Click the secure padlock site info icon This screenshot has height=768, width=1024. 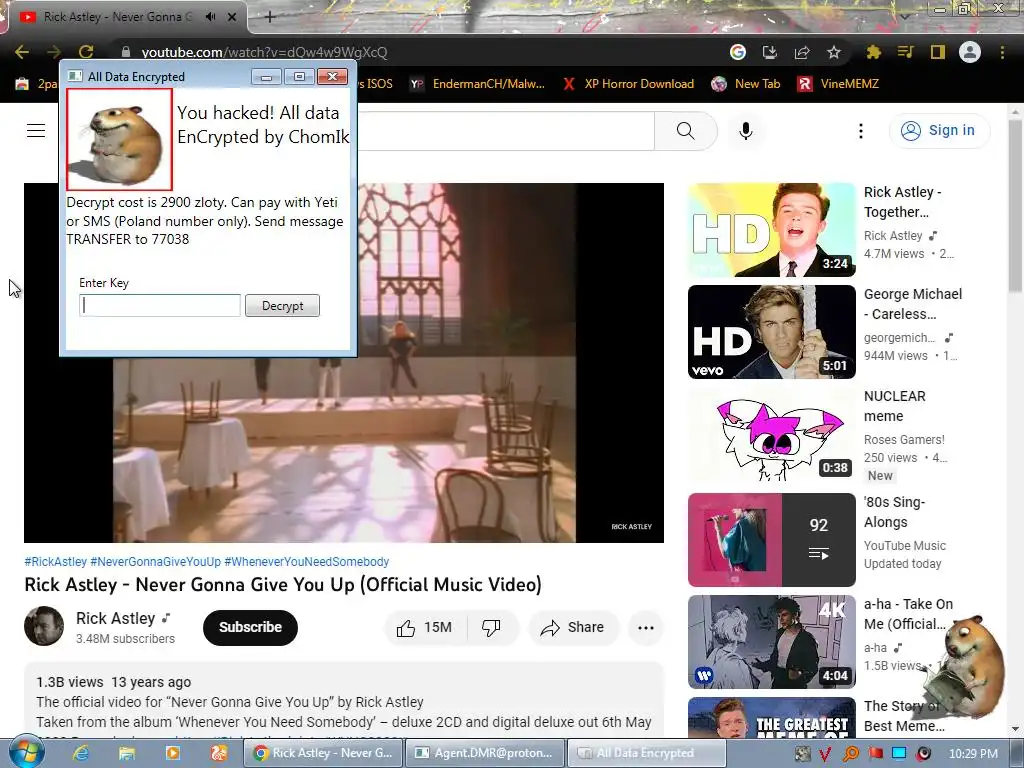point(126,52)
